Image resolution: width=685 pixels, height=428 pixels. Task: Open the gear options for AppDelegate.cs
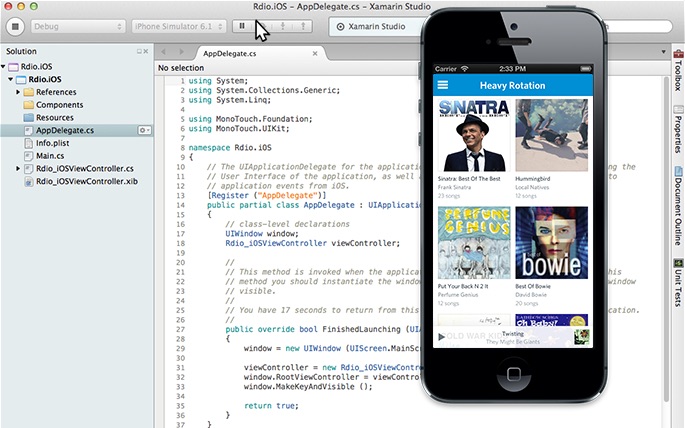pyautogui.click(x=145, y=130)
